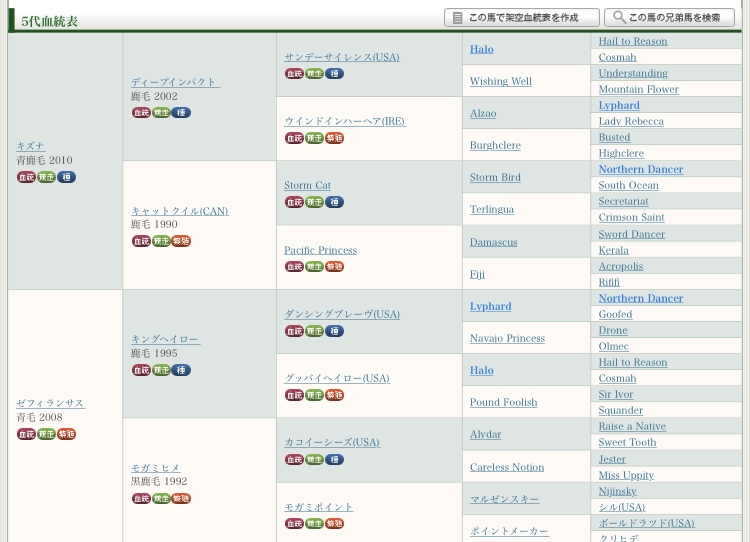Click orange 繁殖 badge under グッバイヘイロー(USA)
This screenshot has width=750, height=542.
[334, 395]
